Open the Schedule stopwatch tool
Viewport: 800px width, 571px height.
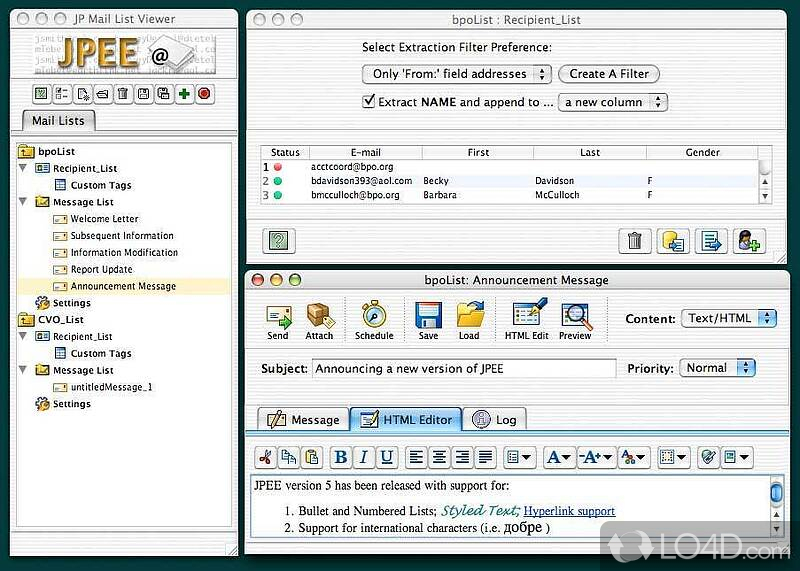point(374,318)
